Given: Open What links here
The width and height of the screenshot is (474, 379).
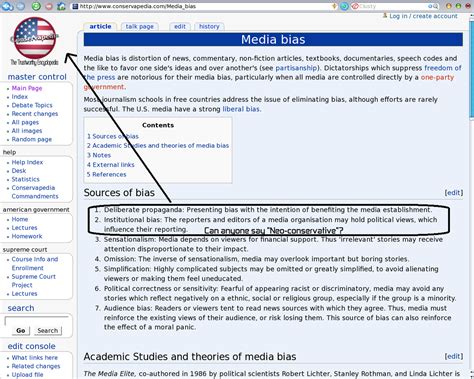Looking at the screenshot, I should 35,358.
